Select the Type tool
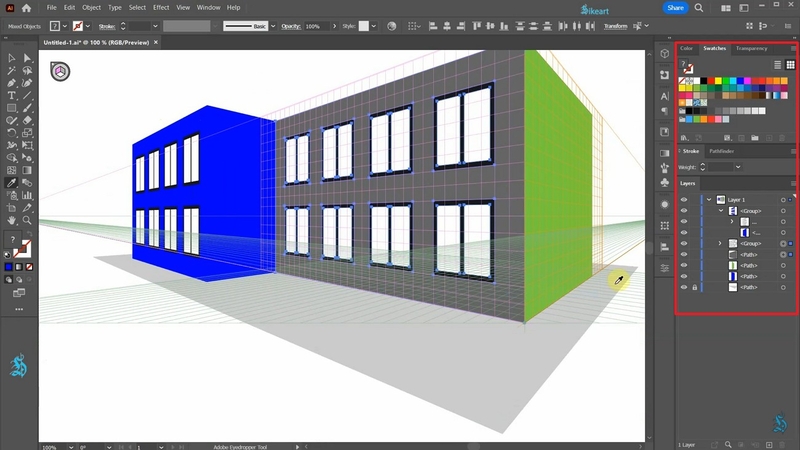Screen dimensions: 800x450 [11, 95]
